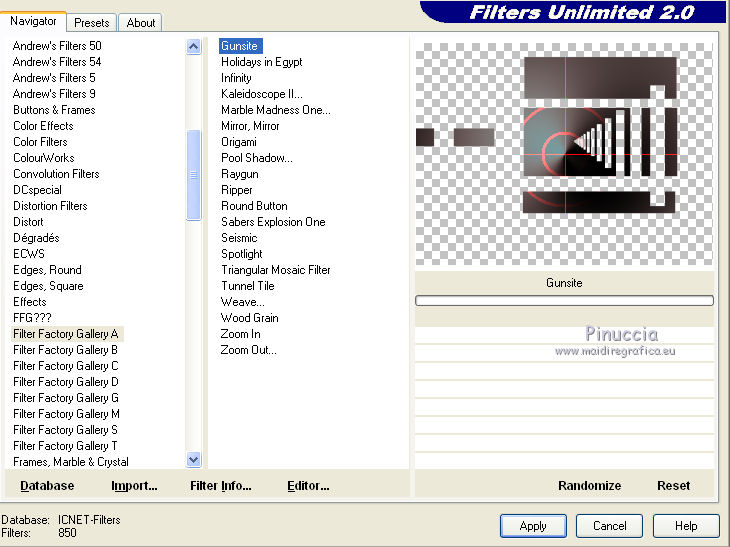Click the category list scrollbar thumb
The image size is (730, 547).
[x=193, y=175]
